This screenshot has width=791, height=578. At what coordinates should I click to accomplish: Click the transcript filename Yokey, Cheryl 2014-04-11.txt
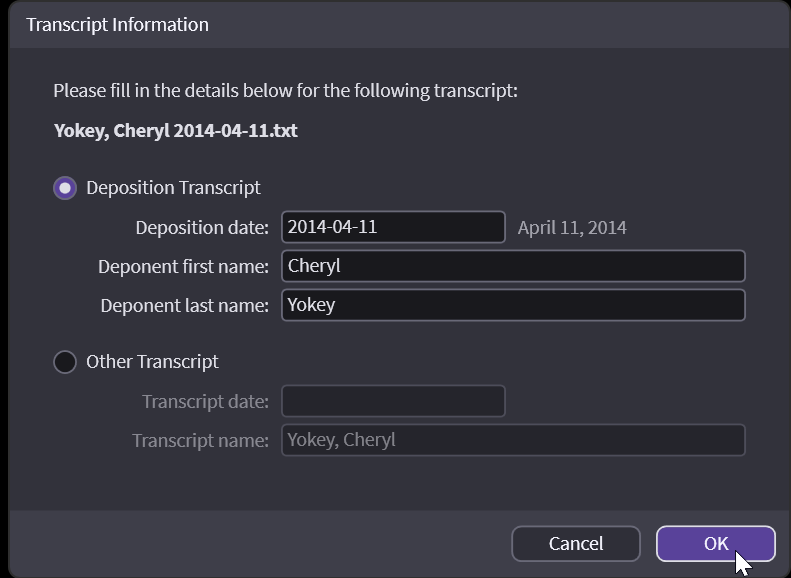tap(175, 130)
